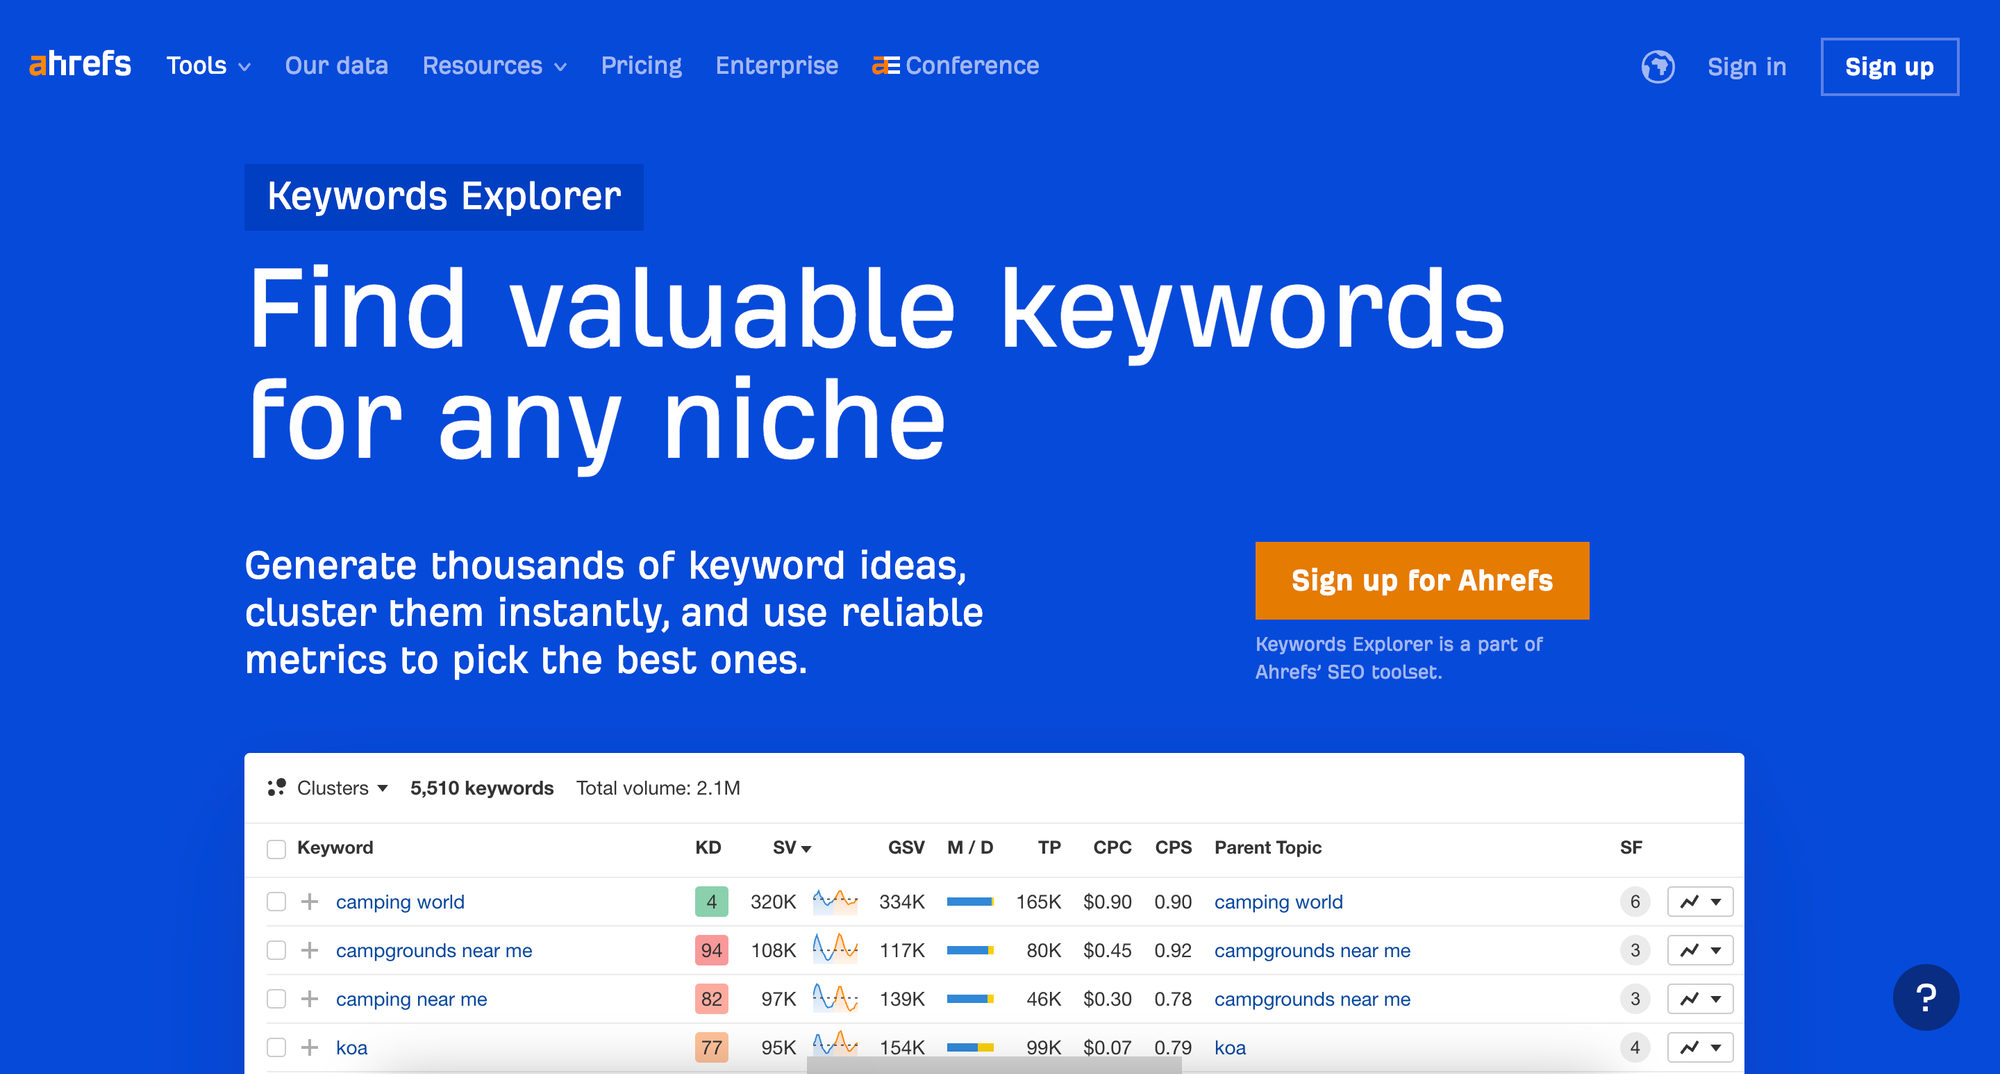Click KD badge 82
Viewport: 2000px width, 1074px height.
point(711,999)
